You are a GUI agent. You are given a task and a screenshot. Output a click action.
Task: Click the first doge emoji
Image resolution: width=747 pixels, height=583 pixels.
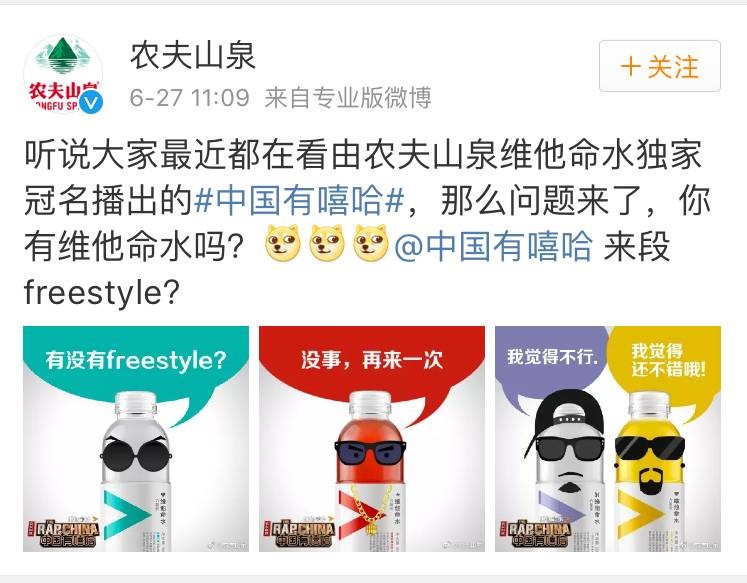[283, 243]
